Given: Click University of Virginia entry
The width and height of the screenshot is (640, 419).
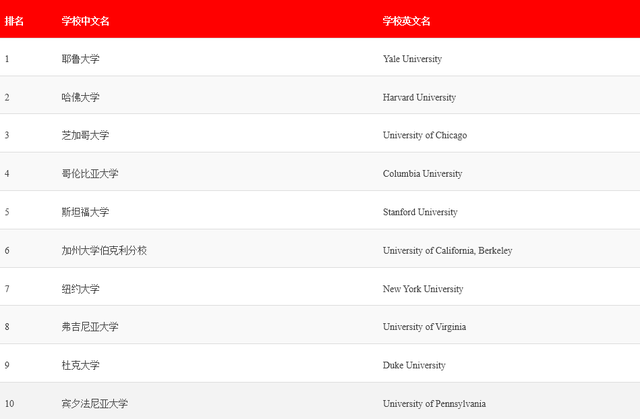Looking at the screenshot, I should (x=424, y=326).
